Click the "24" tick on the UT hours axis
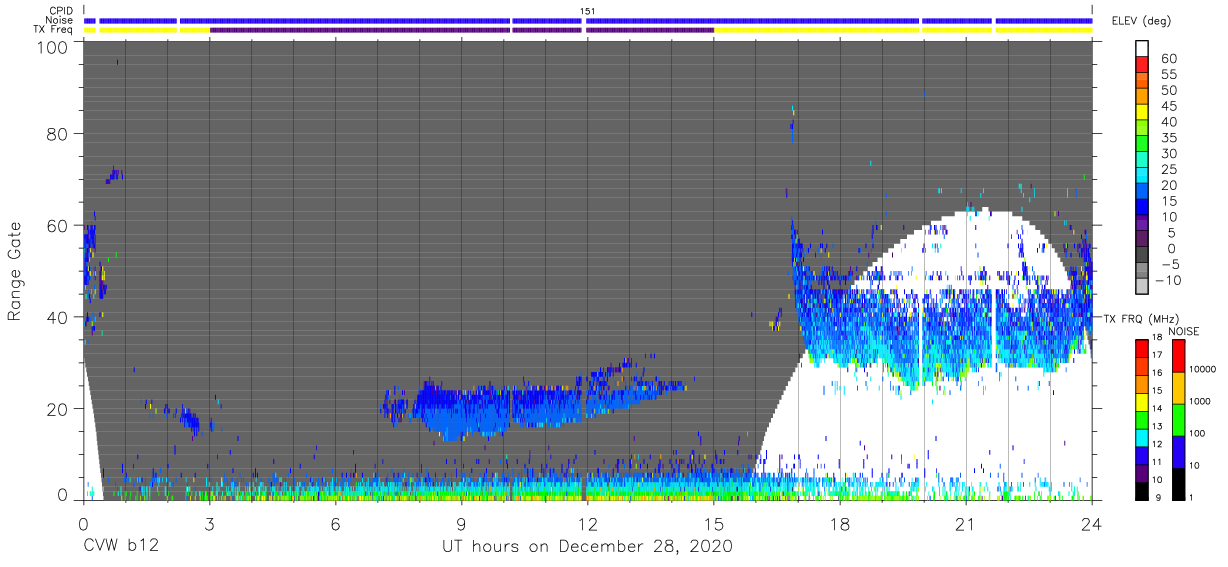The image size is (1228, 567). click(x=1092, y=524)
